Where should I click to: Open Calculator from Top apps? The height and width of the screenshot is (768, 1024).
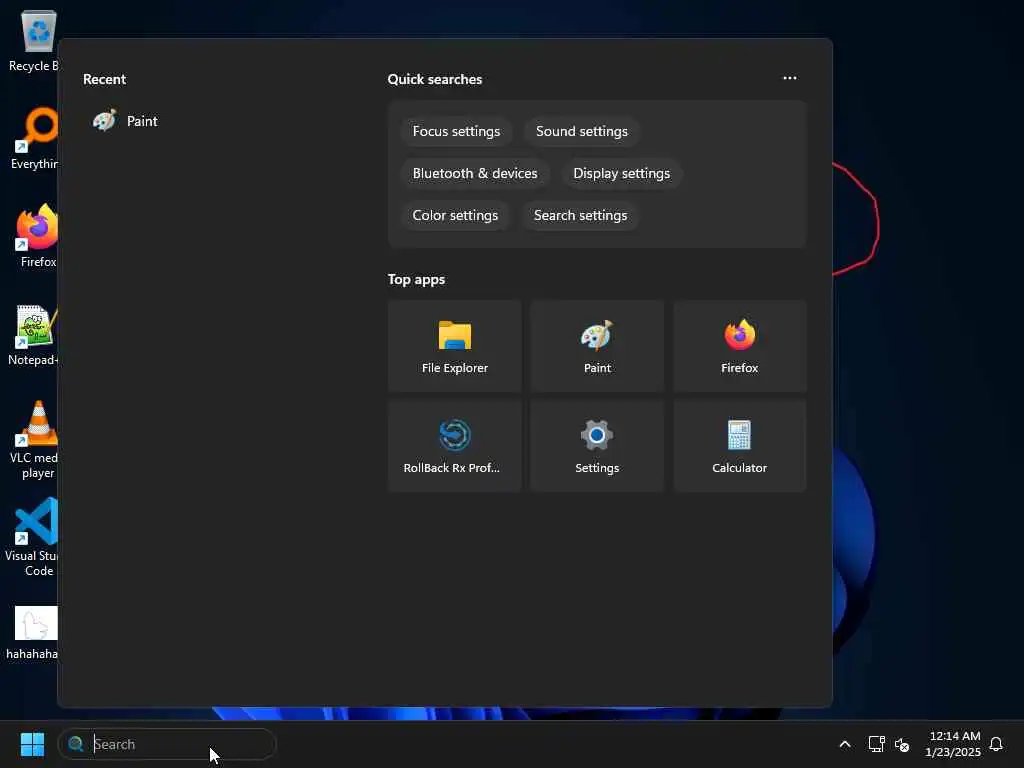tap(739, 446)
